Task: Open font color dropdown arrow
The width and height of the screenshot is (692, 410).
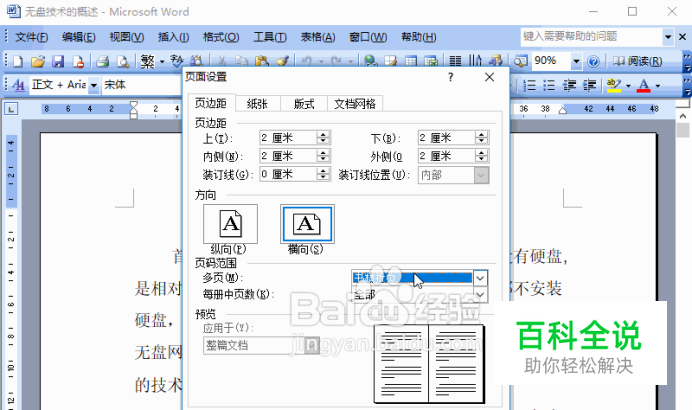Action: pyautogui.click(x=658, y=85)
